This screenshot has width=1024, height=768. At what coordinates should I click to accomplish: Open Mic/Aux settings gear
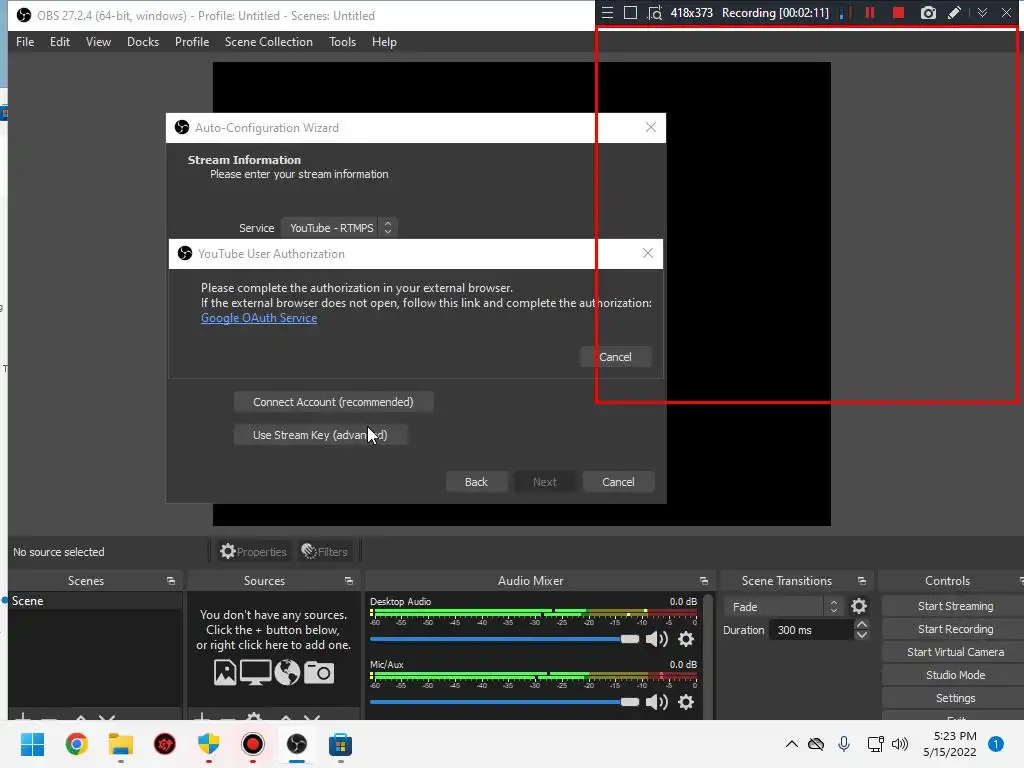tap(686, 702)
